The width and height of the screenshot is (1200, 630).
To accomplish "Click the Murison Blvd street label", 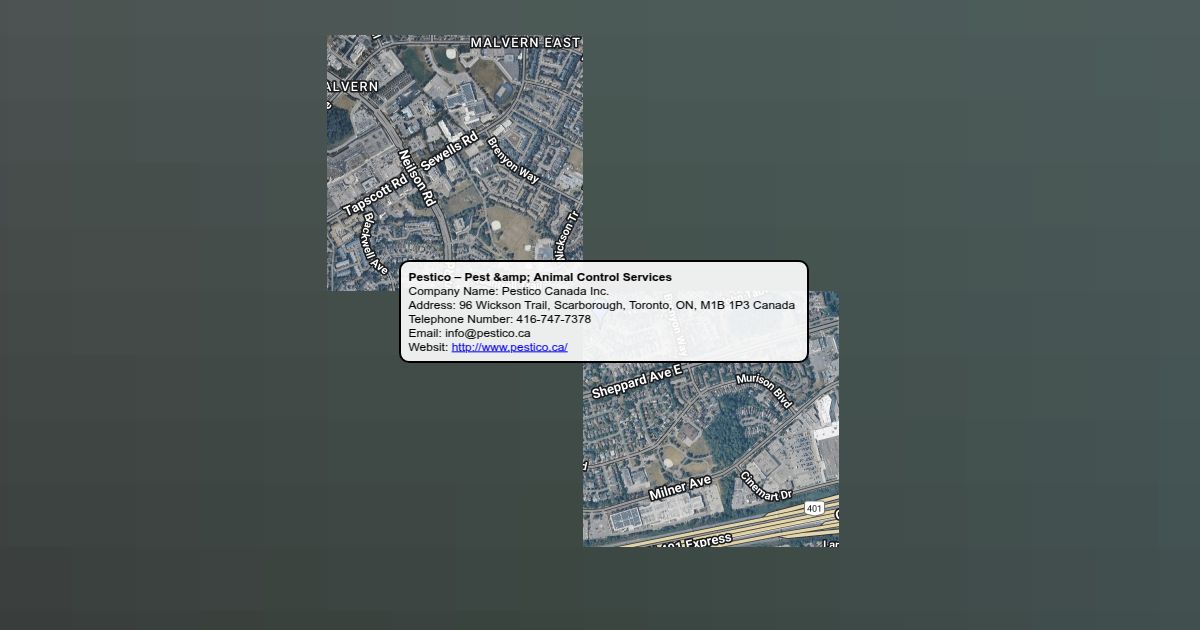I will point(764,390).
